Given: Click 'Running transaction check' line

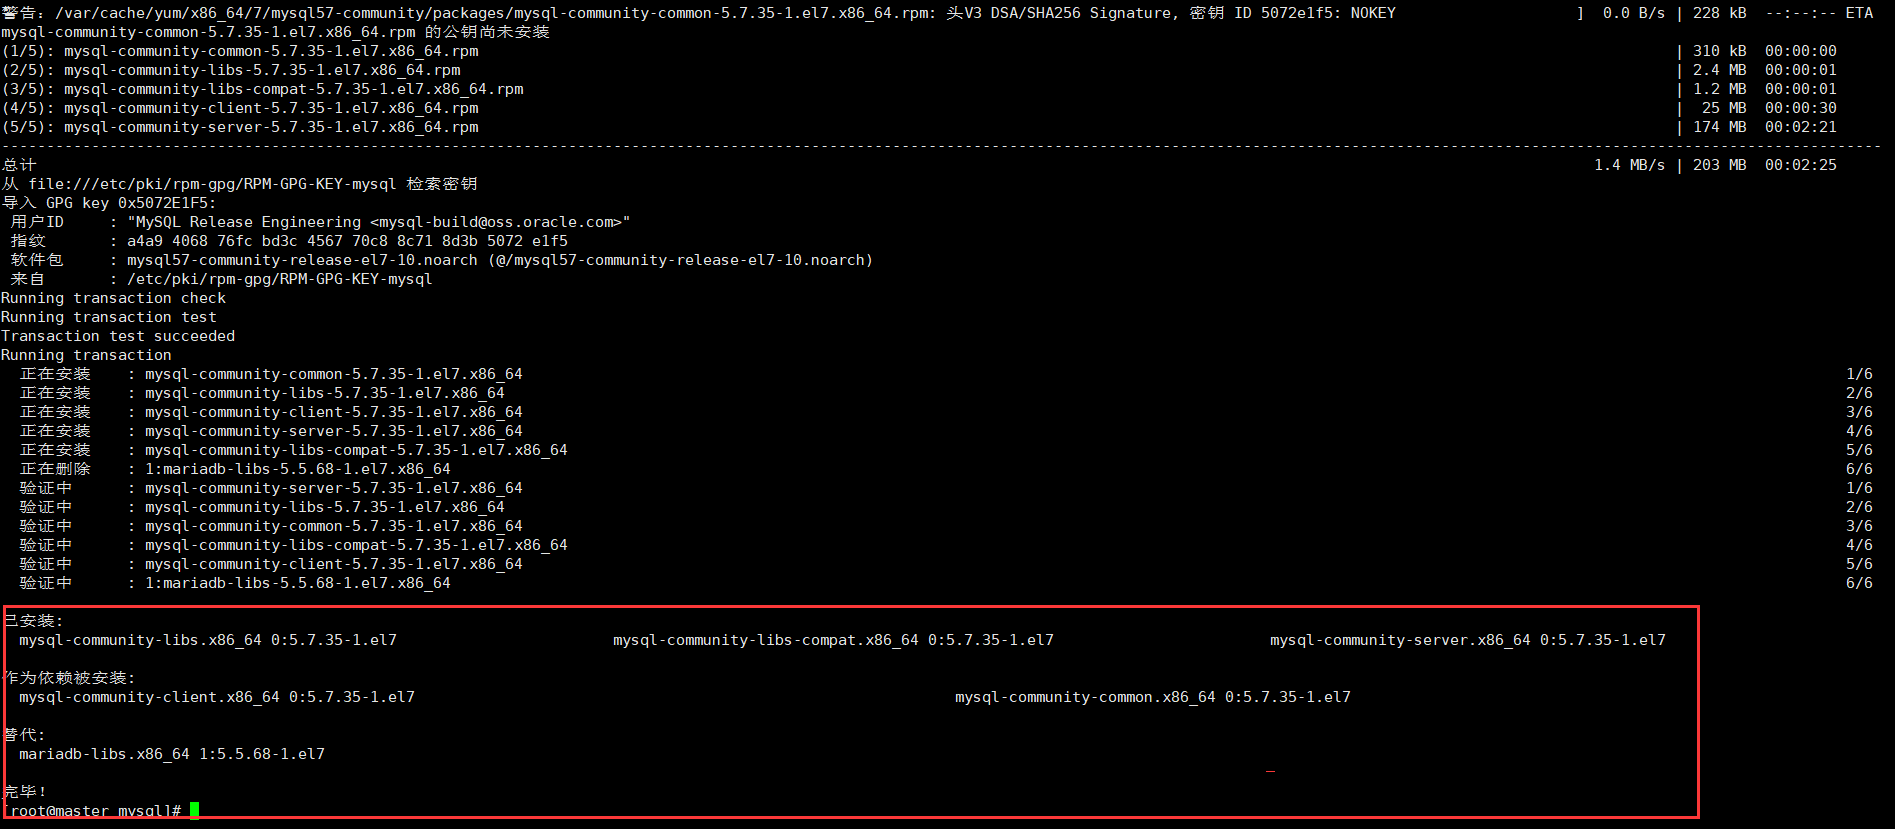Looking at the screenshot, I should (x=113, y=298).
